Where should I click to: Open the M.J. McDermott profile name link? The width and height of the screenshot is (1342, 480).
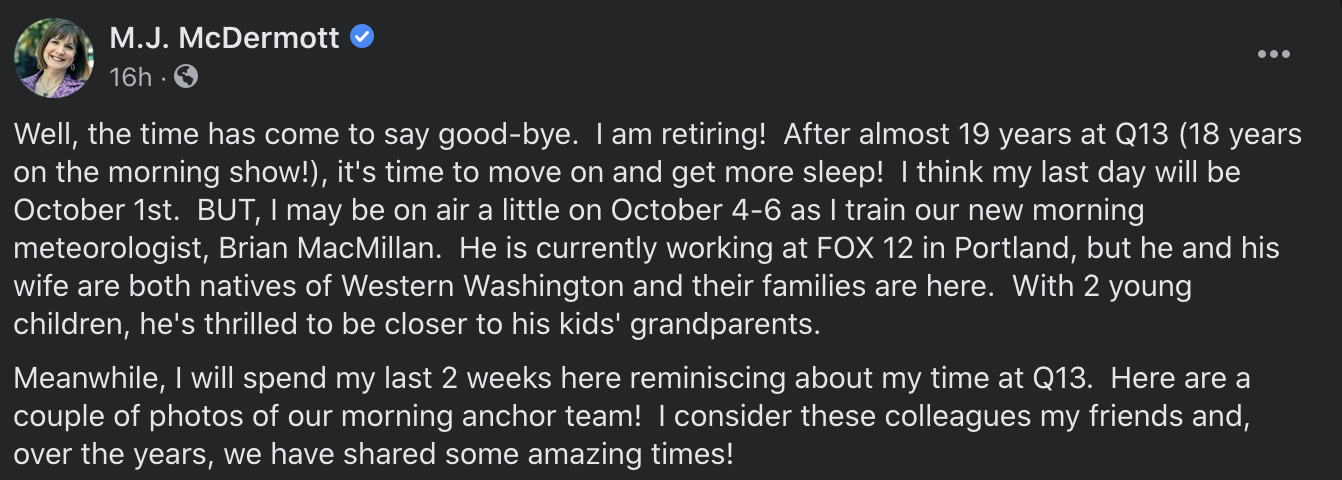point(225,38)
